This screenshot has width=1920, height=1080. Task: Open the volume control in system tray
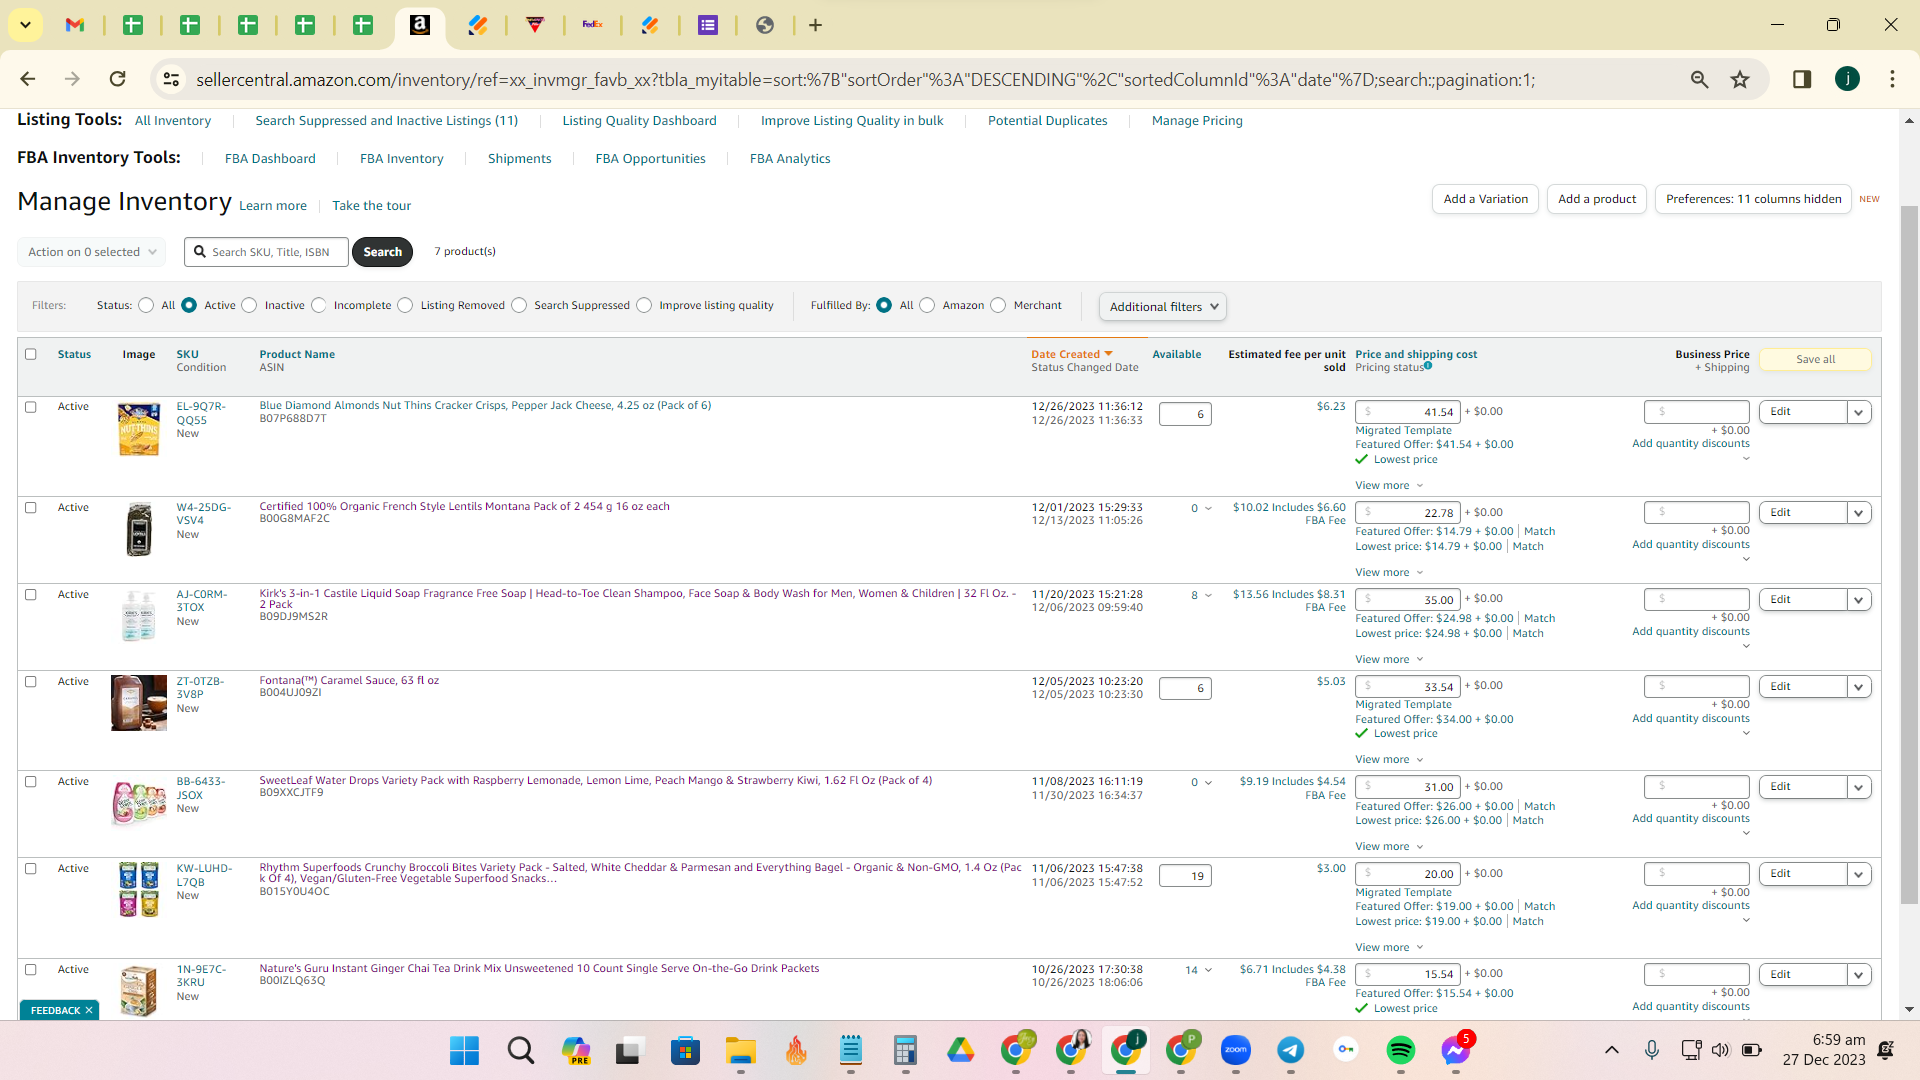point(1720,1050)
